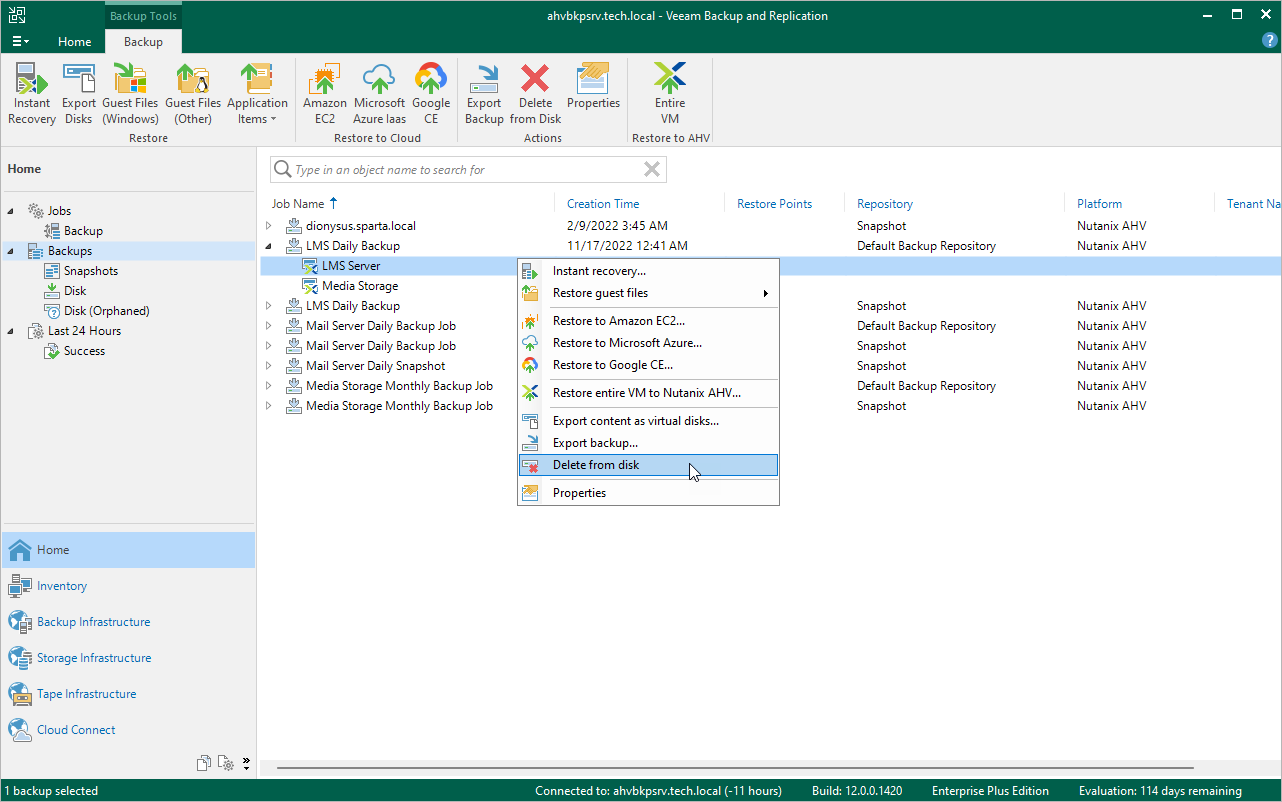The image size is (1282, 802).
Task: Open the Cloud Connect view
Action: (128, 730)
